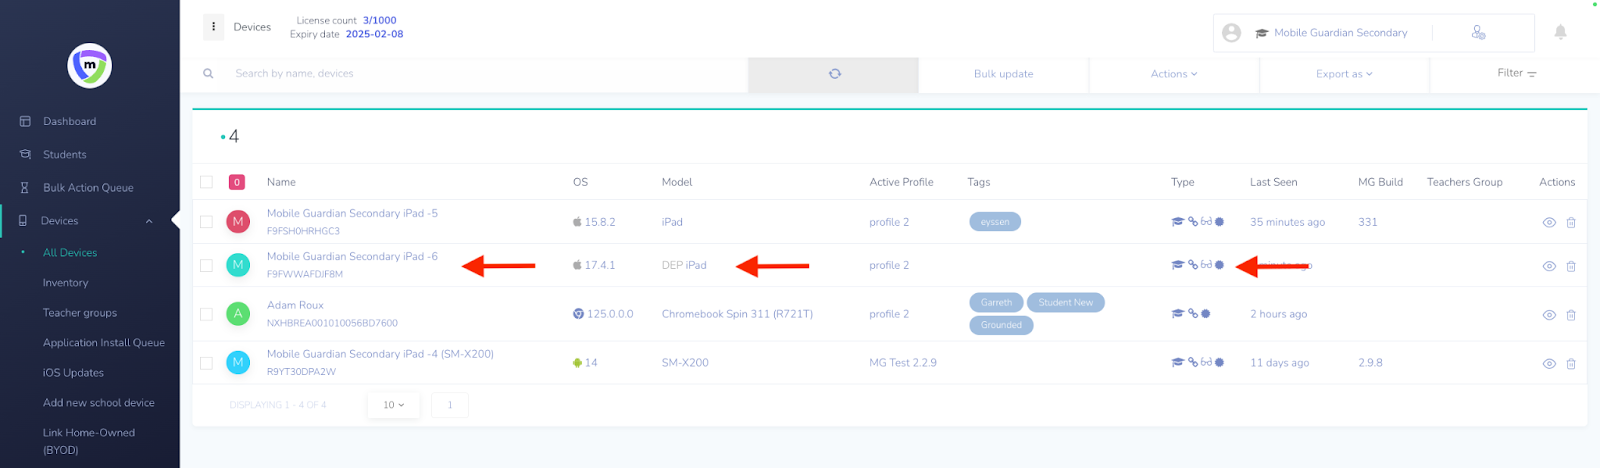Image resolution: width=1600 pixels, height=468 pixels.
Task: Click the red M avatar for iPad -5
Action: pos(238,222)
